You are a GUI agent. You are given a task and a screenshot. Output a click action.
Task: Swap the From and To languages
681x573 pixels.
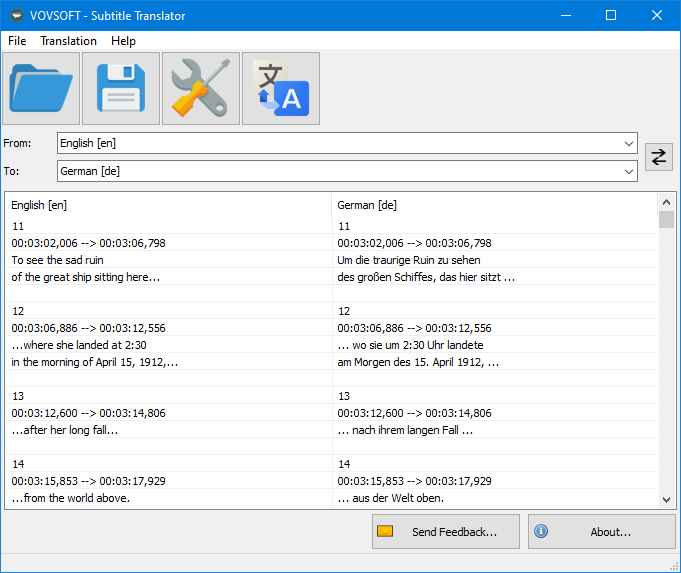[659, 157]
